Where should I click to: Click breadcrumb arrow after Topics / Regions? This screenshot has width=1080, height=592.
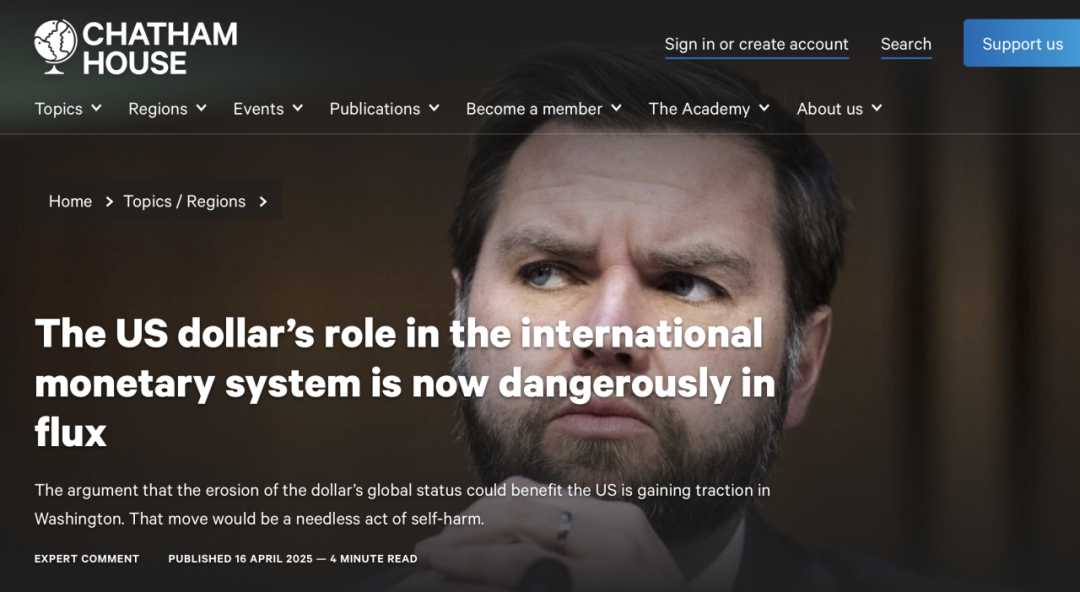tap(263, 202)
